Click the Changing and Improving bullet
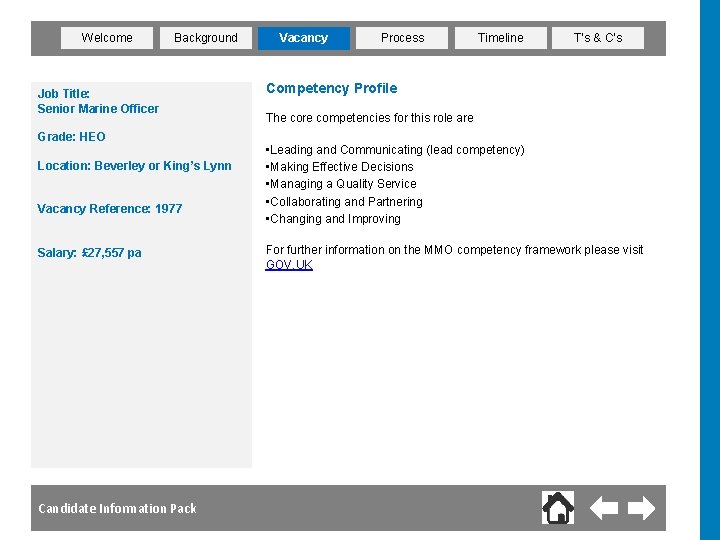This screenshot has height=540, width=720. coord(333,219)
